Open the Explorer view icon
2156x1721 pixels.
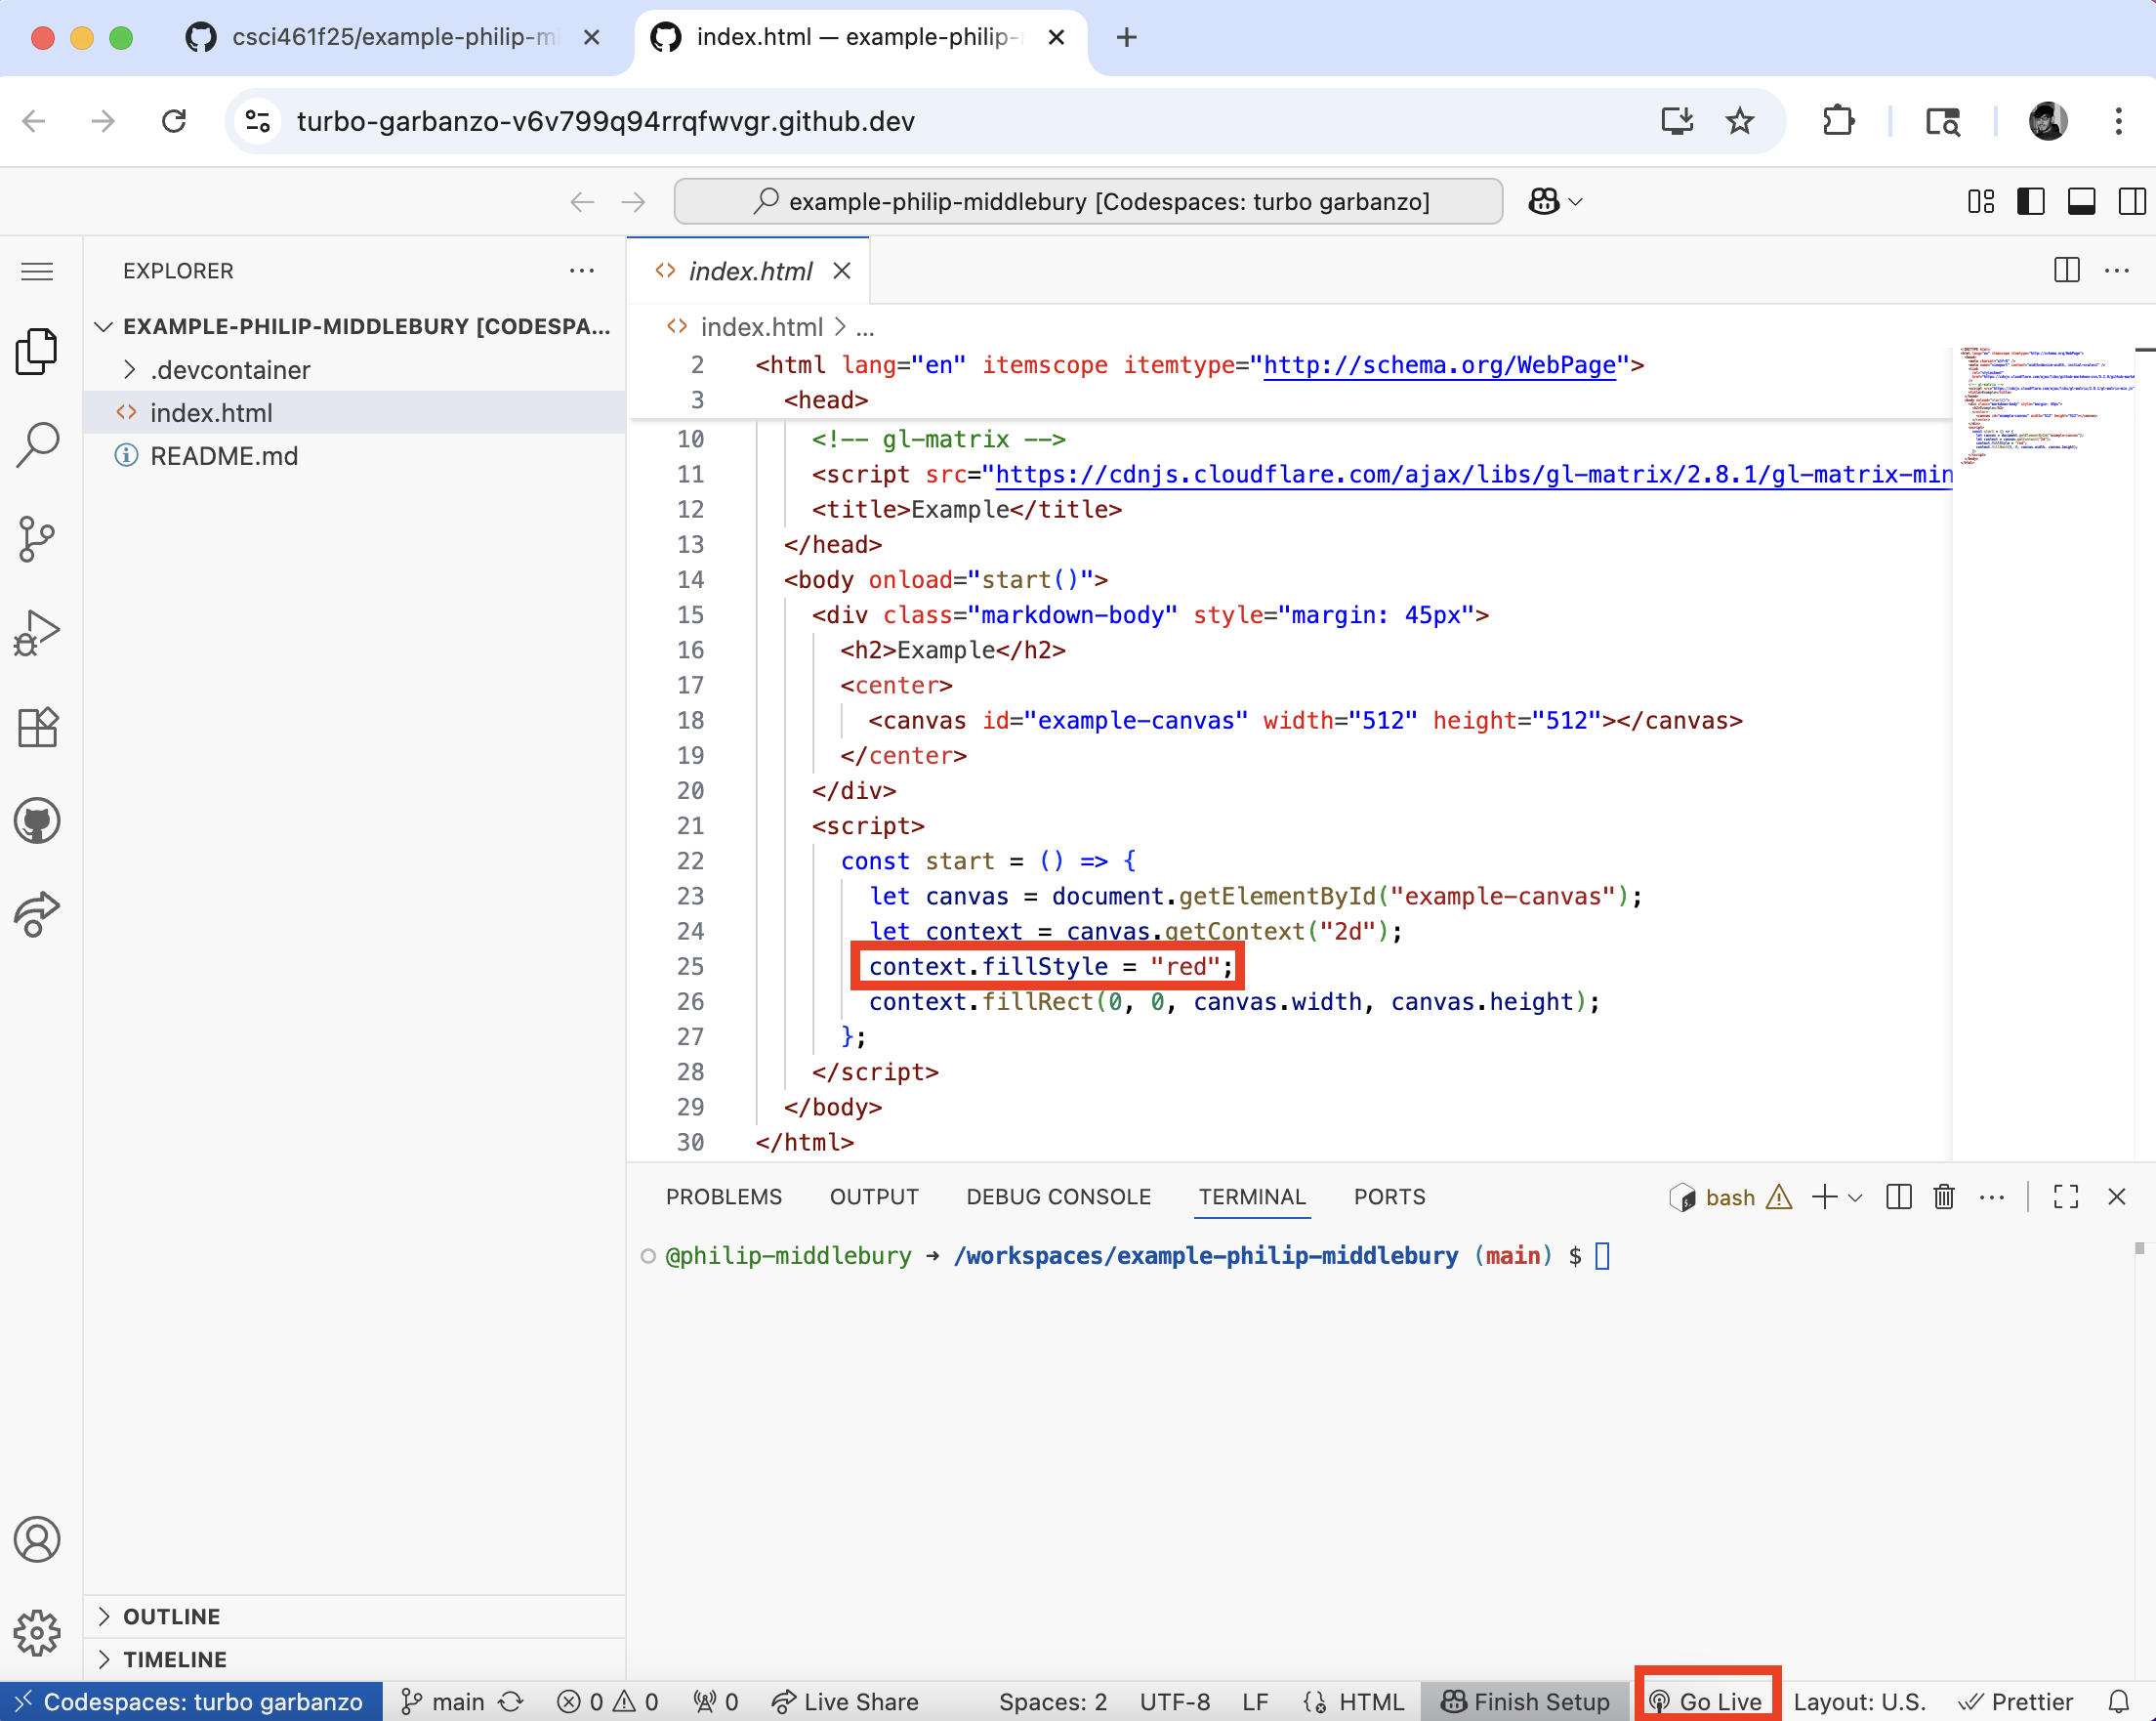click(x=37, y=352)
